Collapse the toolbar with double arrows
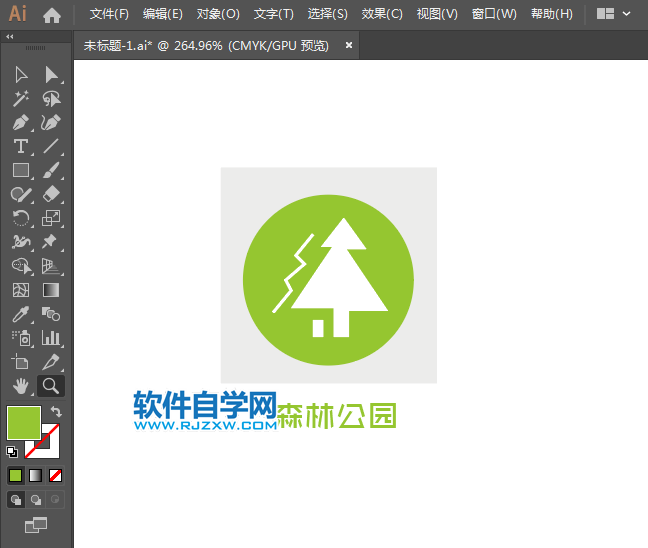 [x=10, y=37]
